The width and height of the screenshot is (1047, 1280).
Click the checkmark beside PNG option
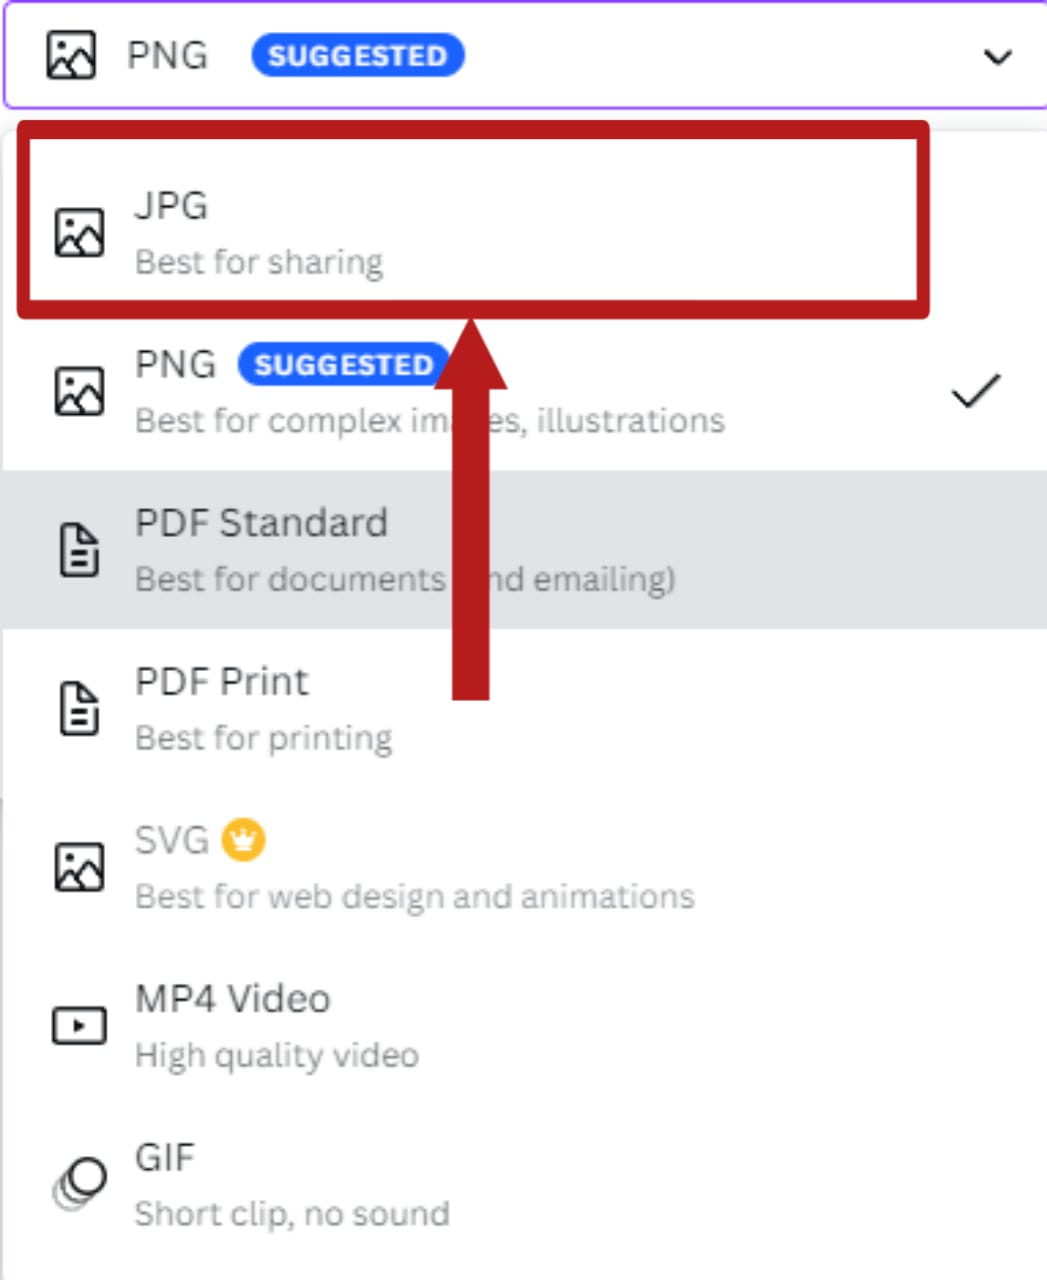pyautogui.click(x=975, y=391)
